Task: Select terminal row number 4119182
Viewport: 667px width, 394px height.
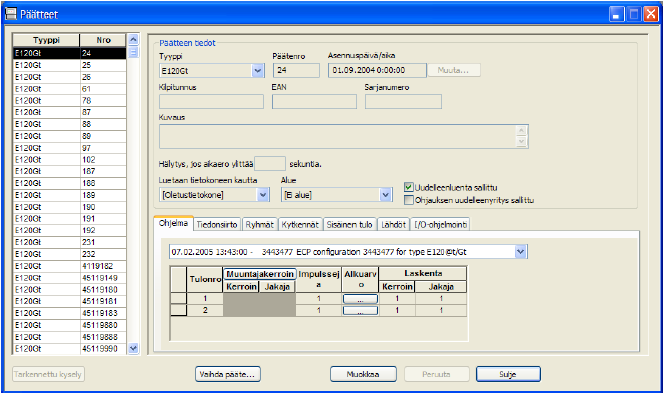Action: pos(70,266)
